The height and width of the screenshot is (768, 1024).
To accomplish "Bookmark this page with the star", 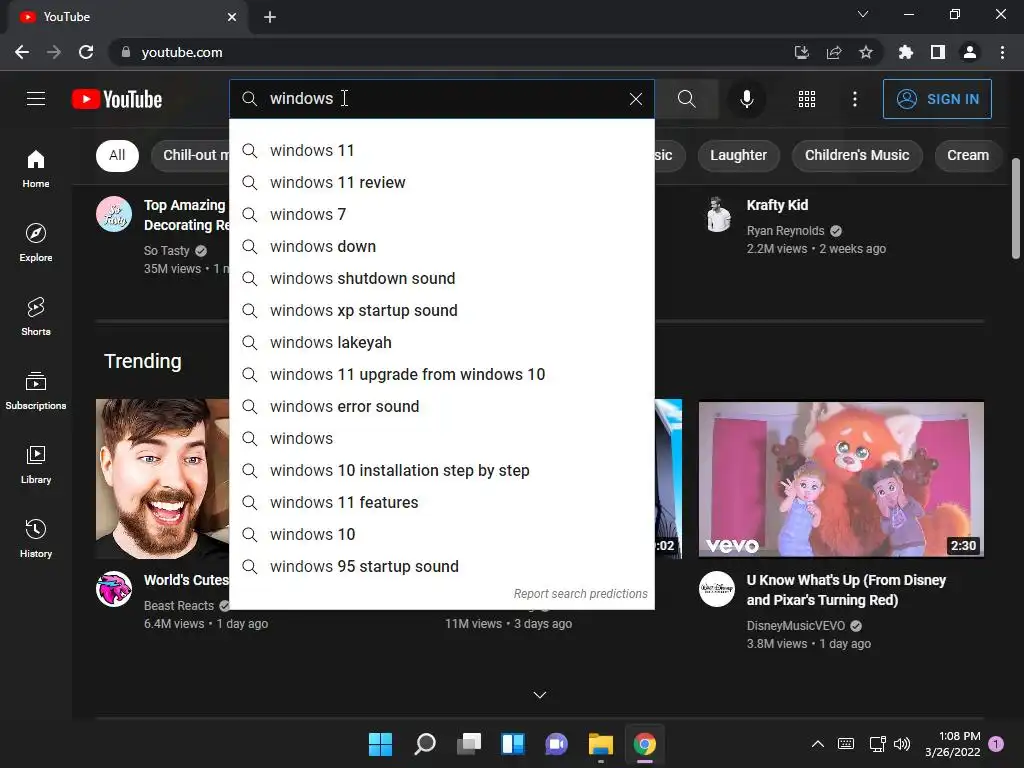I will point(865,52).
